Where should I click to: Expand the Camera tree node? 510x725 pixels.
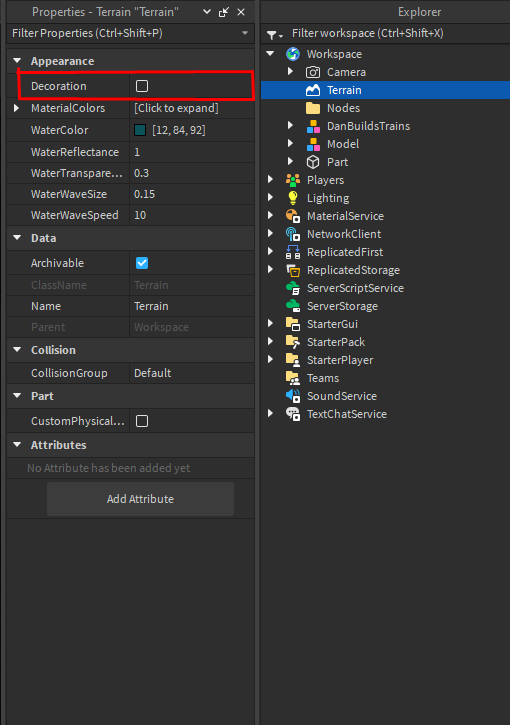pyautogui.click(x=290, y=71)
